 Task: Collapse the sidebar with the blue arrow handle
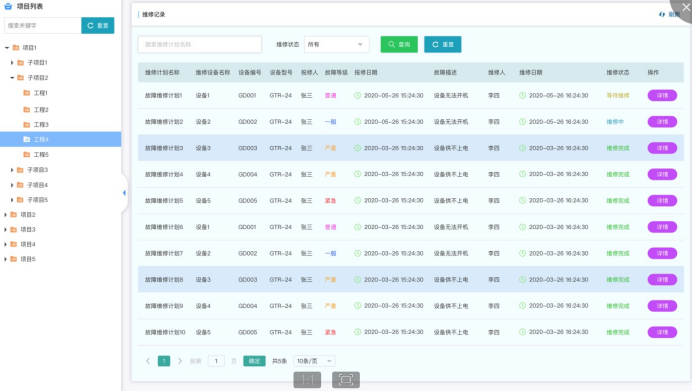pos(124,193)
